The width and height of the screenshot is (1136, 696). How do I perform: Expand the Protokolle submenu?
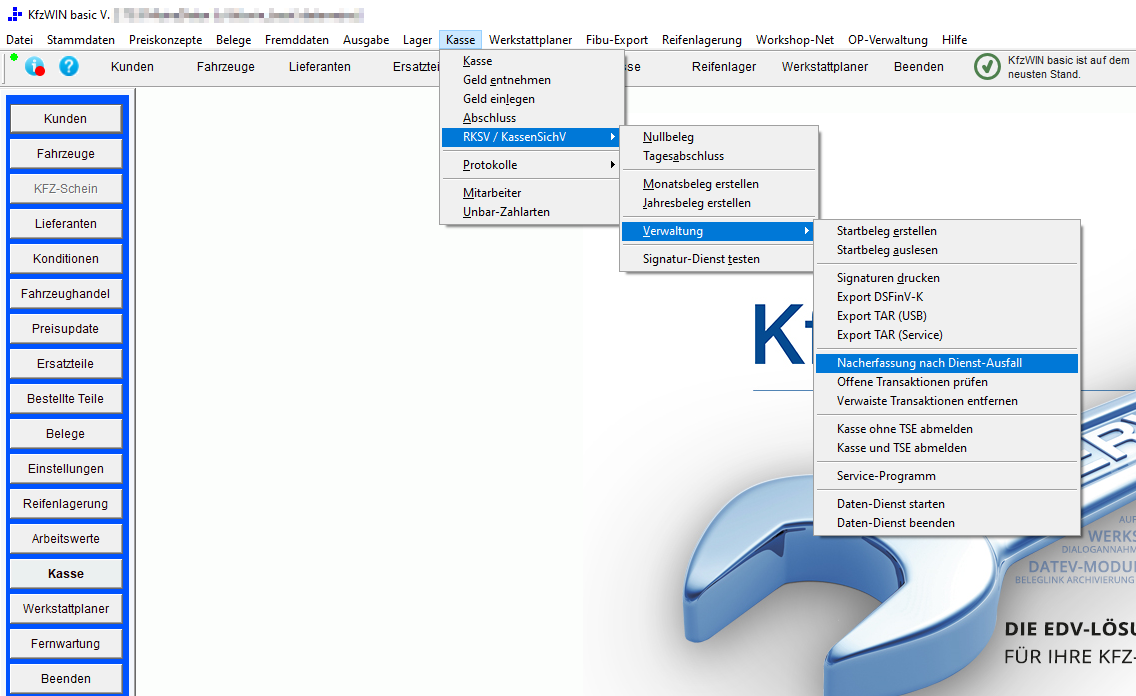(531, 165)
